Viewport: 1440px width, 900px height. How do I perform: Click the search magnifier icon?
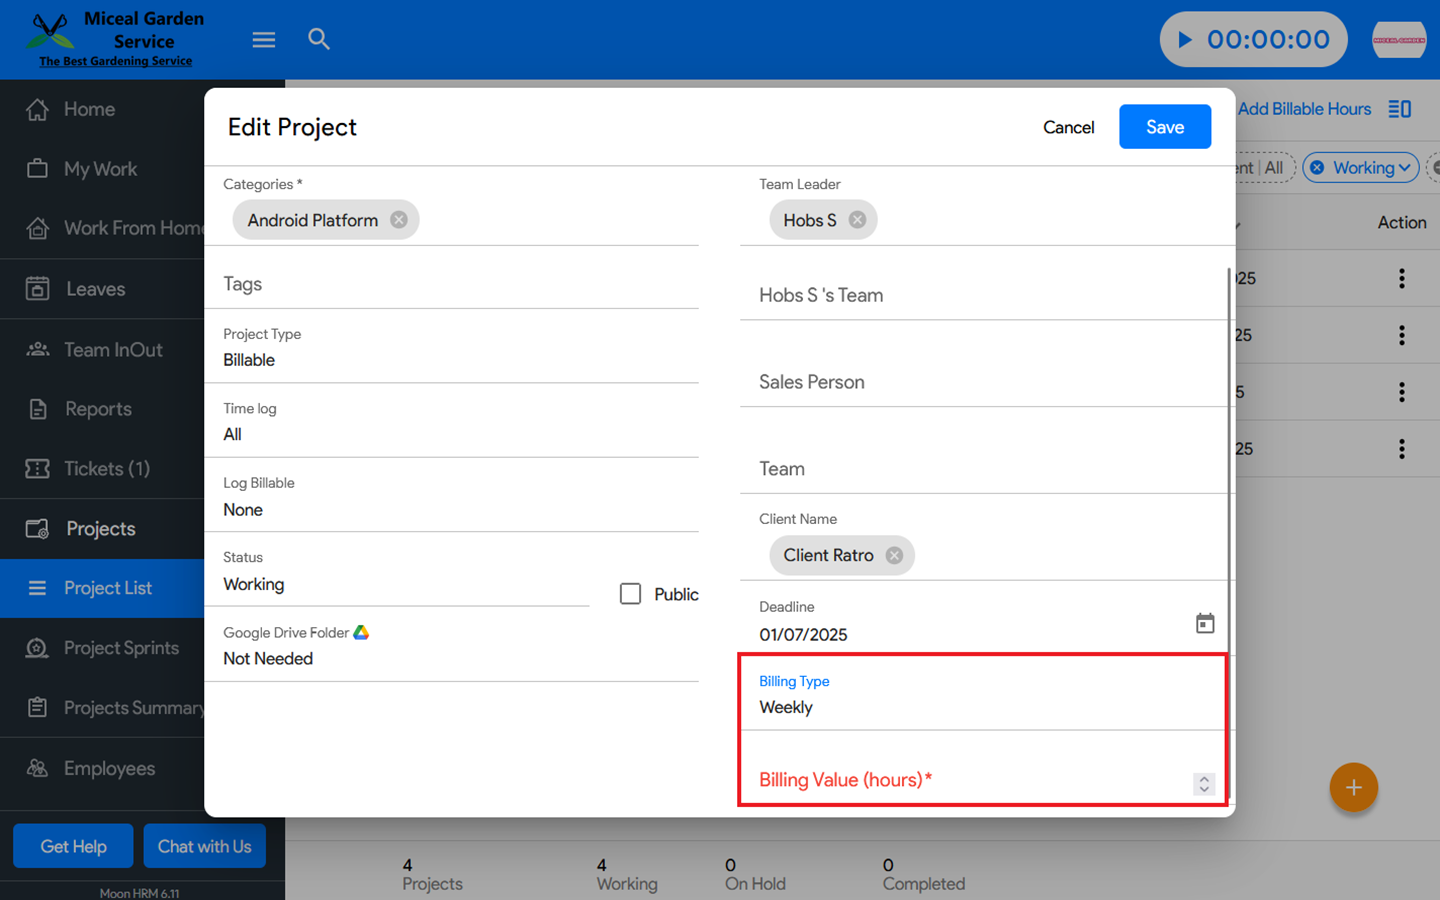click(x=319, y=40)
